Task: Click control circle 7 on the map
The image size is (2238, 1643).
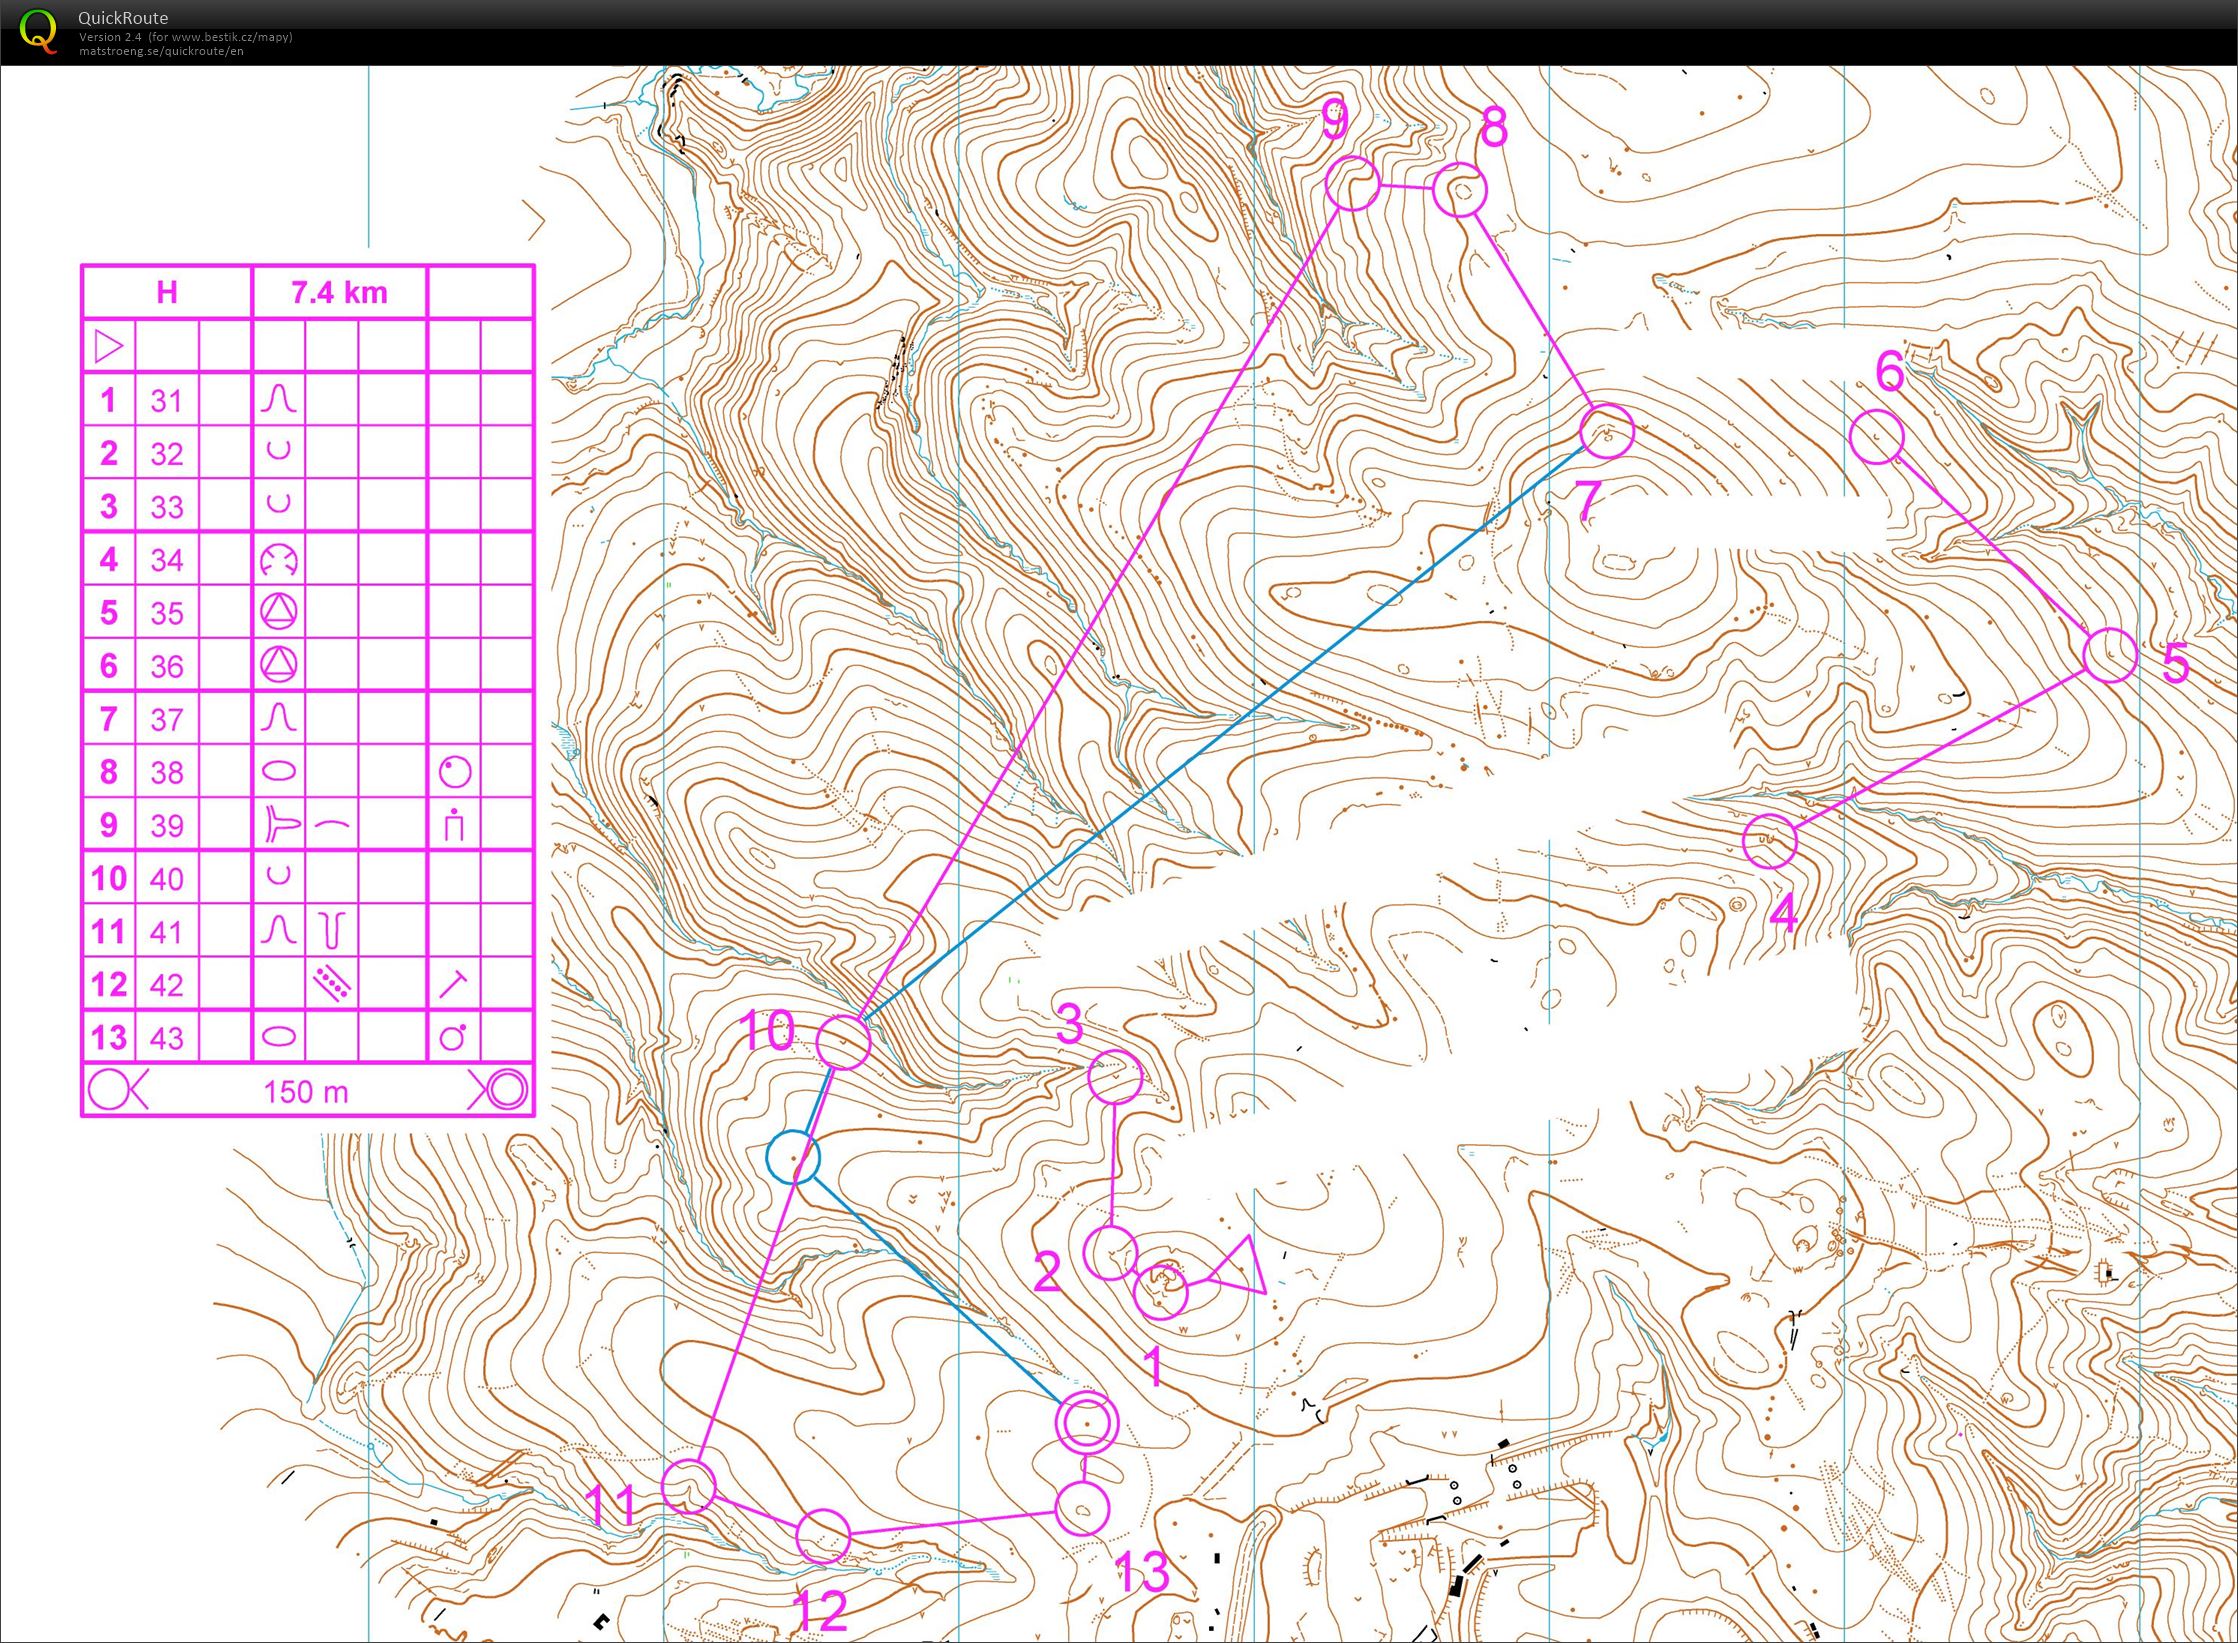Action: 1606,432
